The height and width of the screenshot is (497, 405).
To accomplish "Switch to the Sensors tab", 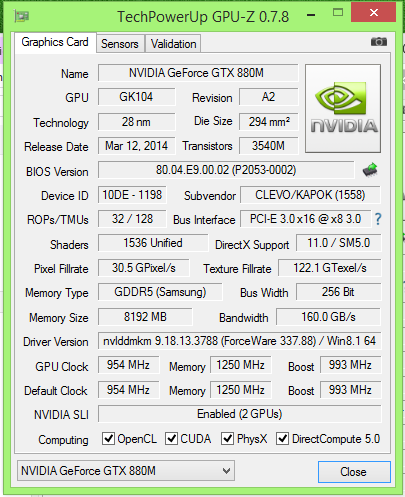I will click(120, 44).
